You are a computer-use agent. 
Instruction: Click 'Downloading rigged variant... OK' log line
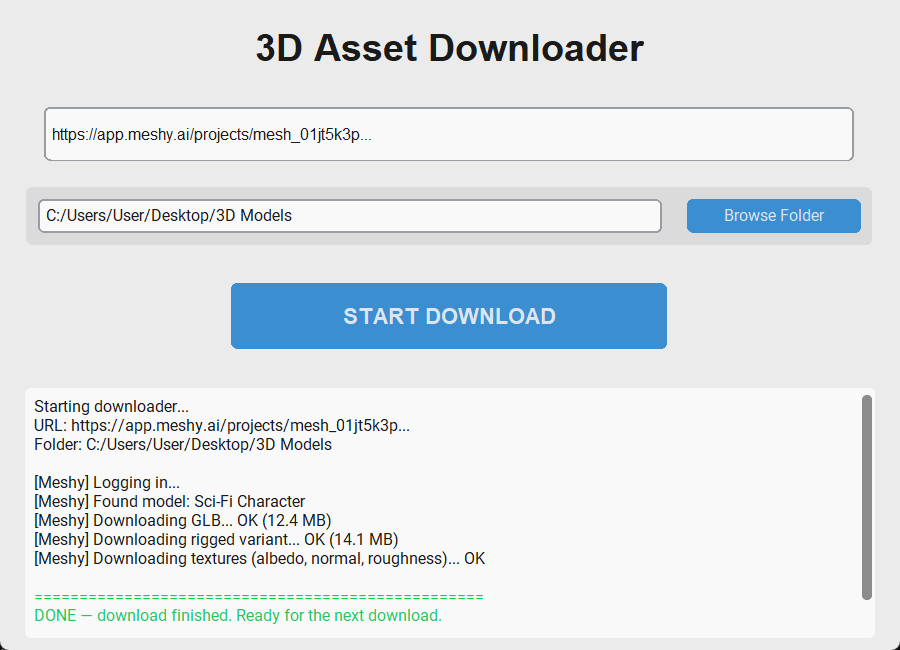(x=216, y=539)
